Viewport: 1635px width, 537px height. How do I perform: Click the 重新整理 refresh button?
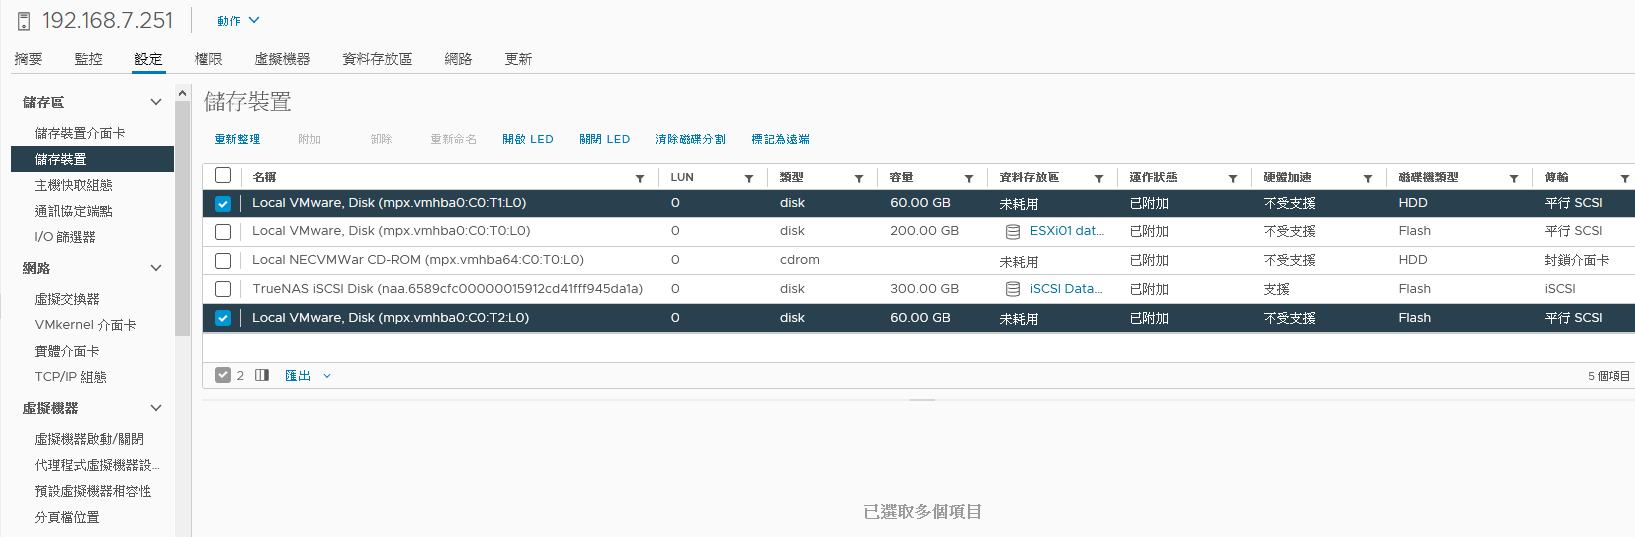[237, 139]
